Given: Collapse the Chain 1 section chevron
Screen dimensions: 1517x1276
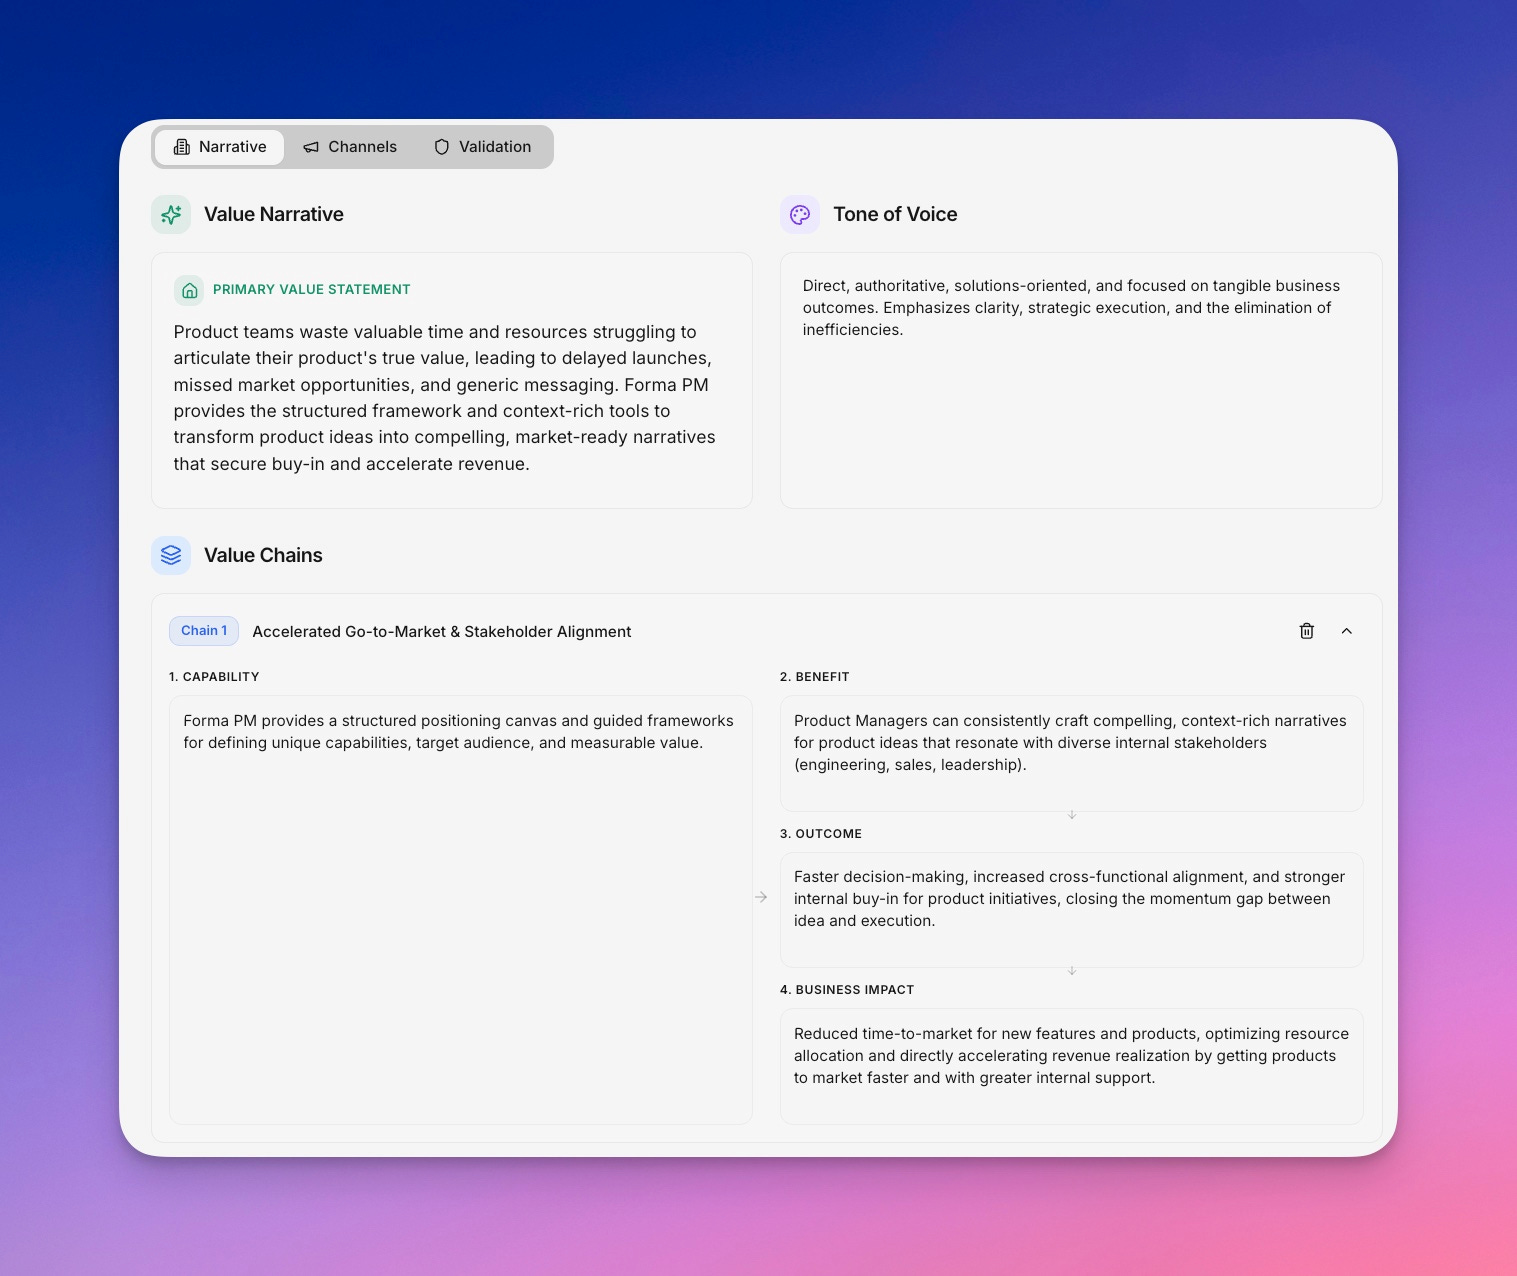Looking at the screenshot, I should coord(1346,631).
